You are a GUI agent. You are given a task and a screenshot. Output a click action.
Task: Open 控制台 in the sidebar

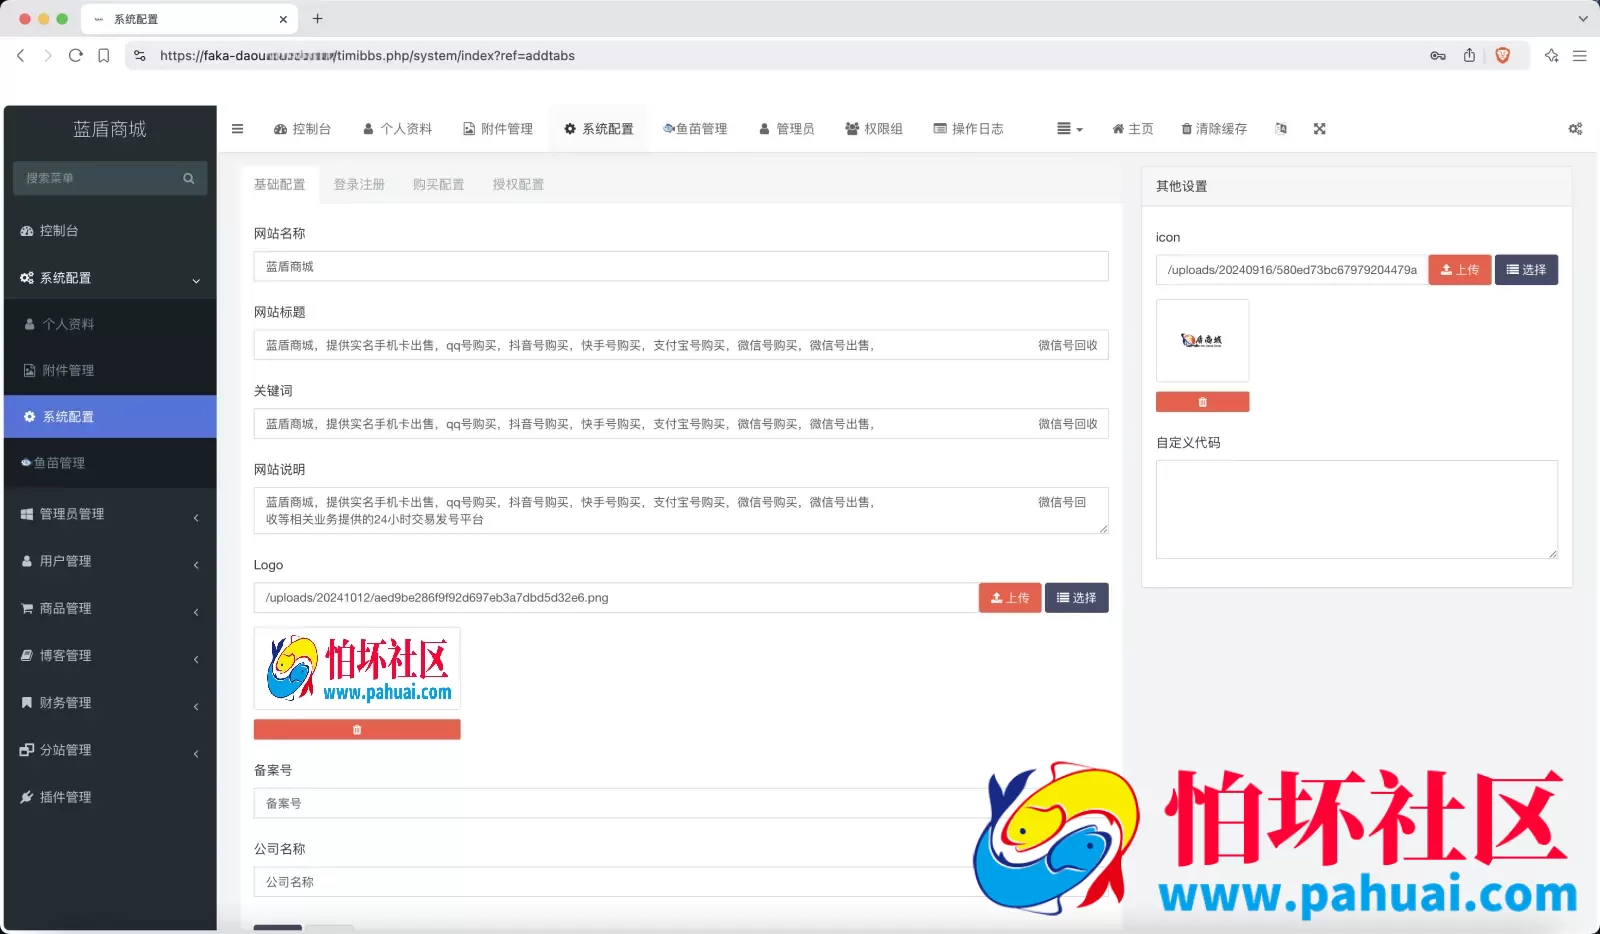click(110, 231)
